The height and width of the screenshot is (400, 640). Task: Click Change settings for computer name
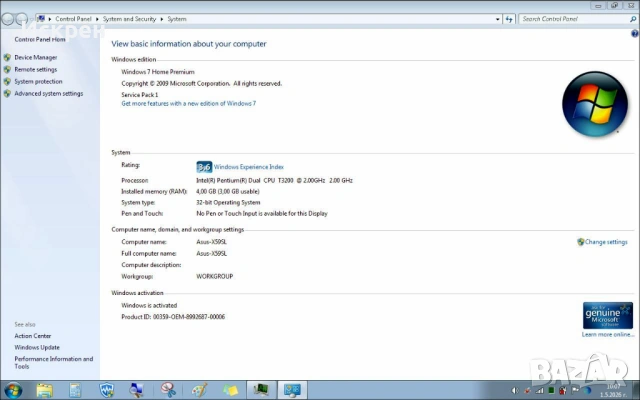pos(606,242)
